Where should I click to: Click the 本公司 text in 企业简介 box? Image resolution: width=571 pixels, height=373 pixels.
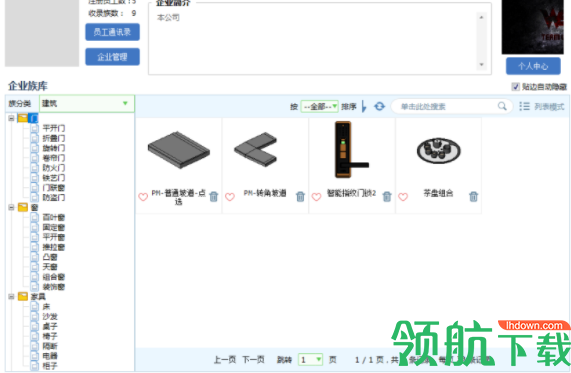pos(168,17)
